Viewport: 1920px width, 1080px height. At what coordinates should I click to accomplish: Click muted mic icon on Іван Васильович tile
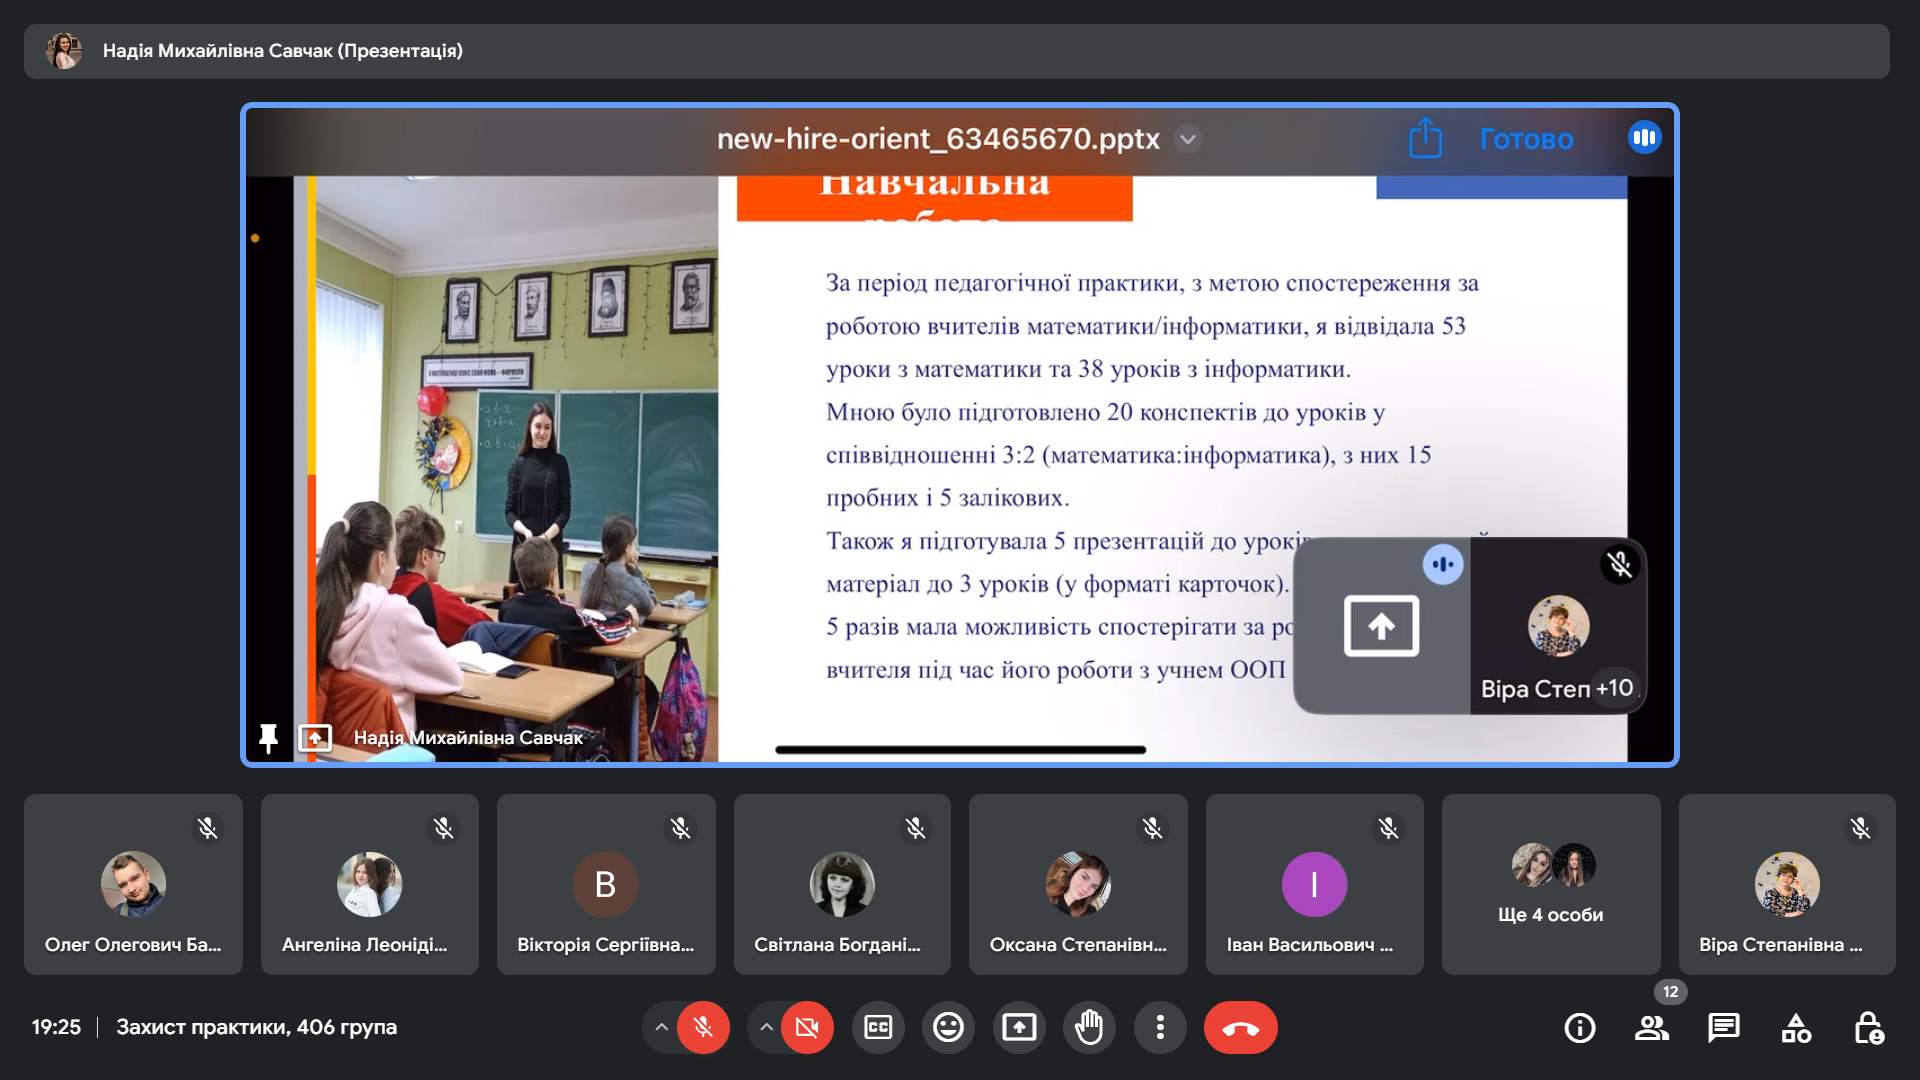coord(1388,828)
